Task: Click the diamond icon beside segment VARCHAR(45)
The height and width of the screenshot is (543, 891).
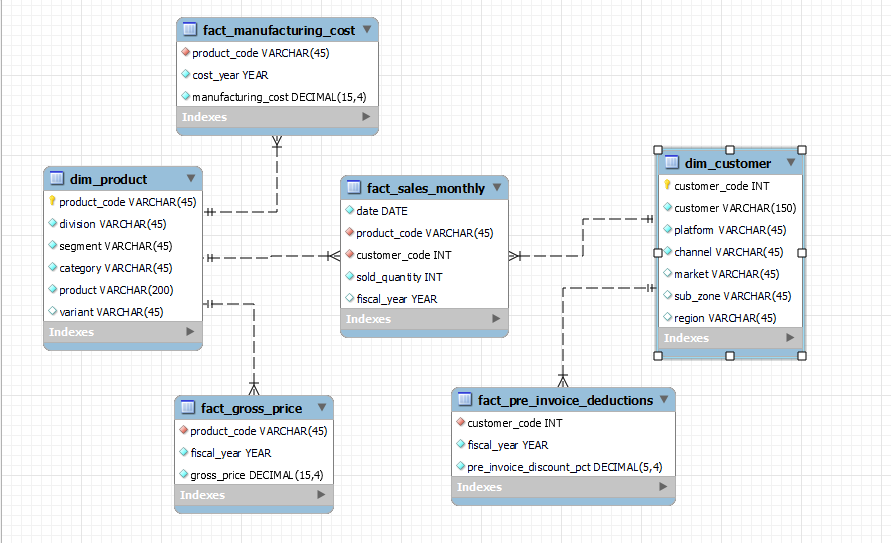Action: pos(53,245)
